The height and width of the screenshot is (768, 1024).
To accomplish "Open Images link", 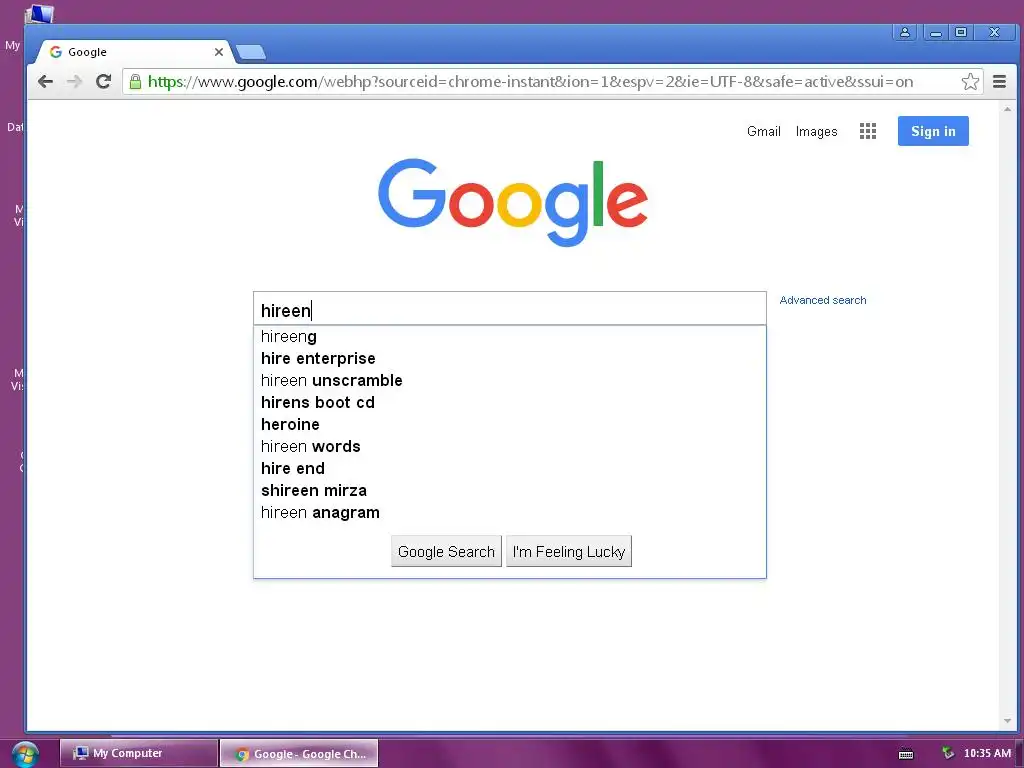I will click(x=816, y=131).
